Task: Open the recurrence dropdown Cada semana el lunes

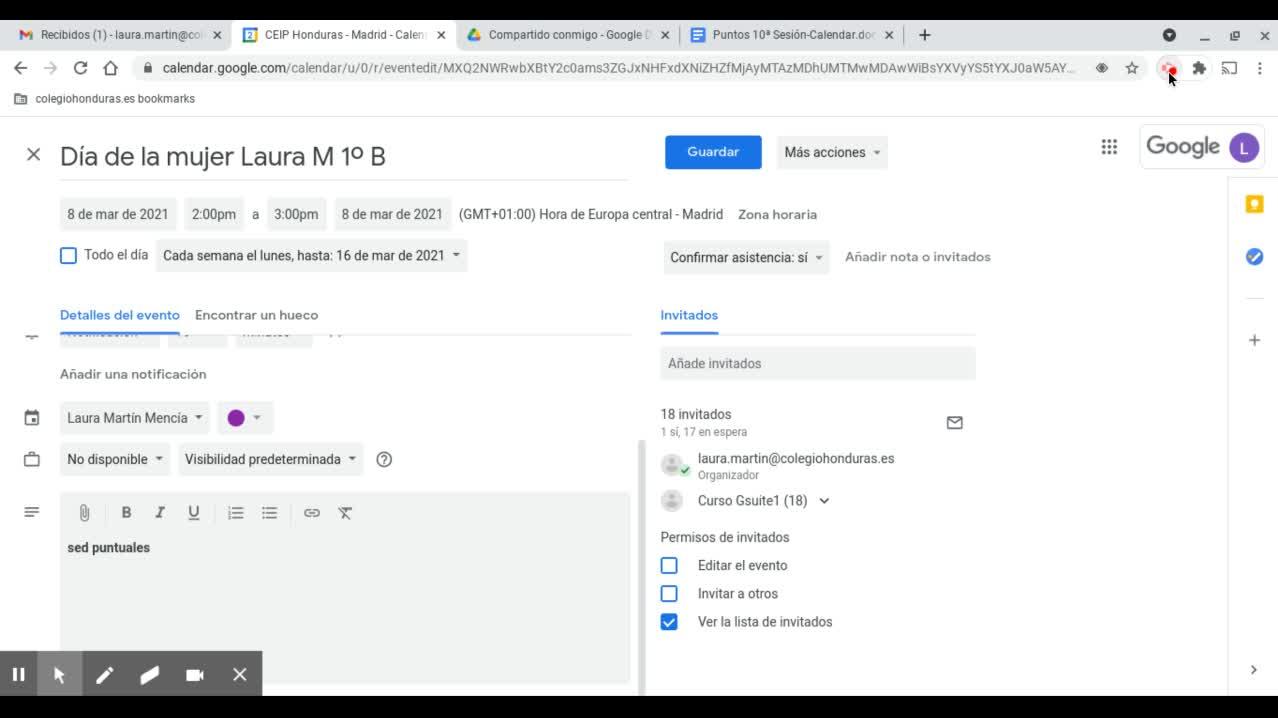Action: (x=311, y=255)
